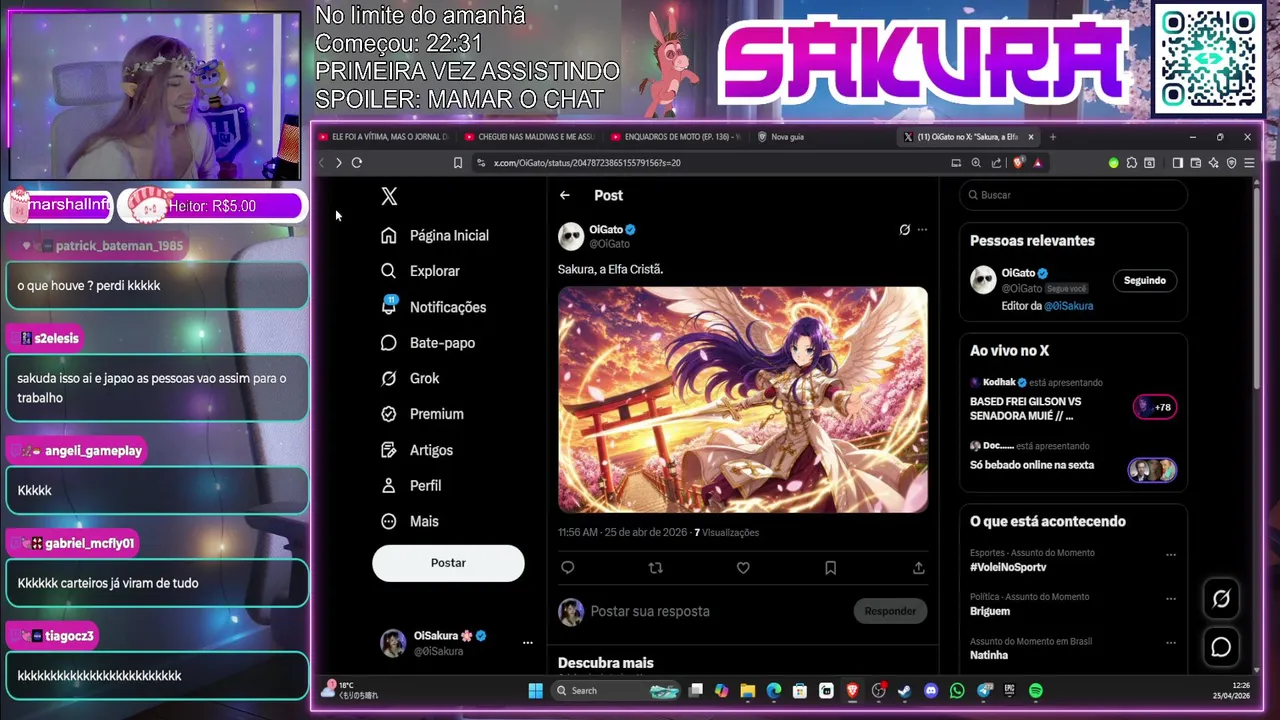Screen dimensions: 1280x720
Task: Click the repost icon under the post
Action: coord(656,568)
